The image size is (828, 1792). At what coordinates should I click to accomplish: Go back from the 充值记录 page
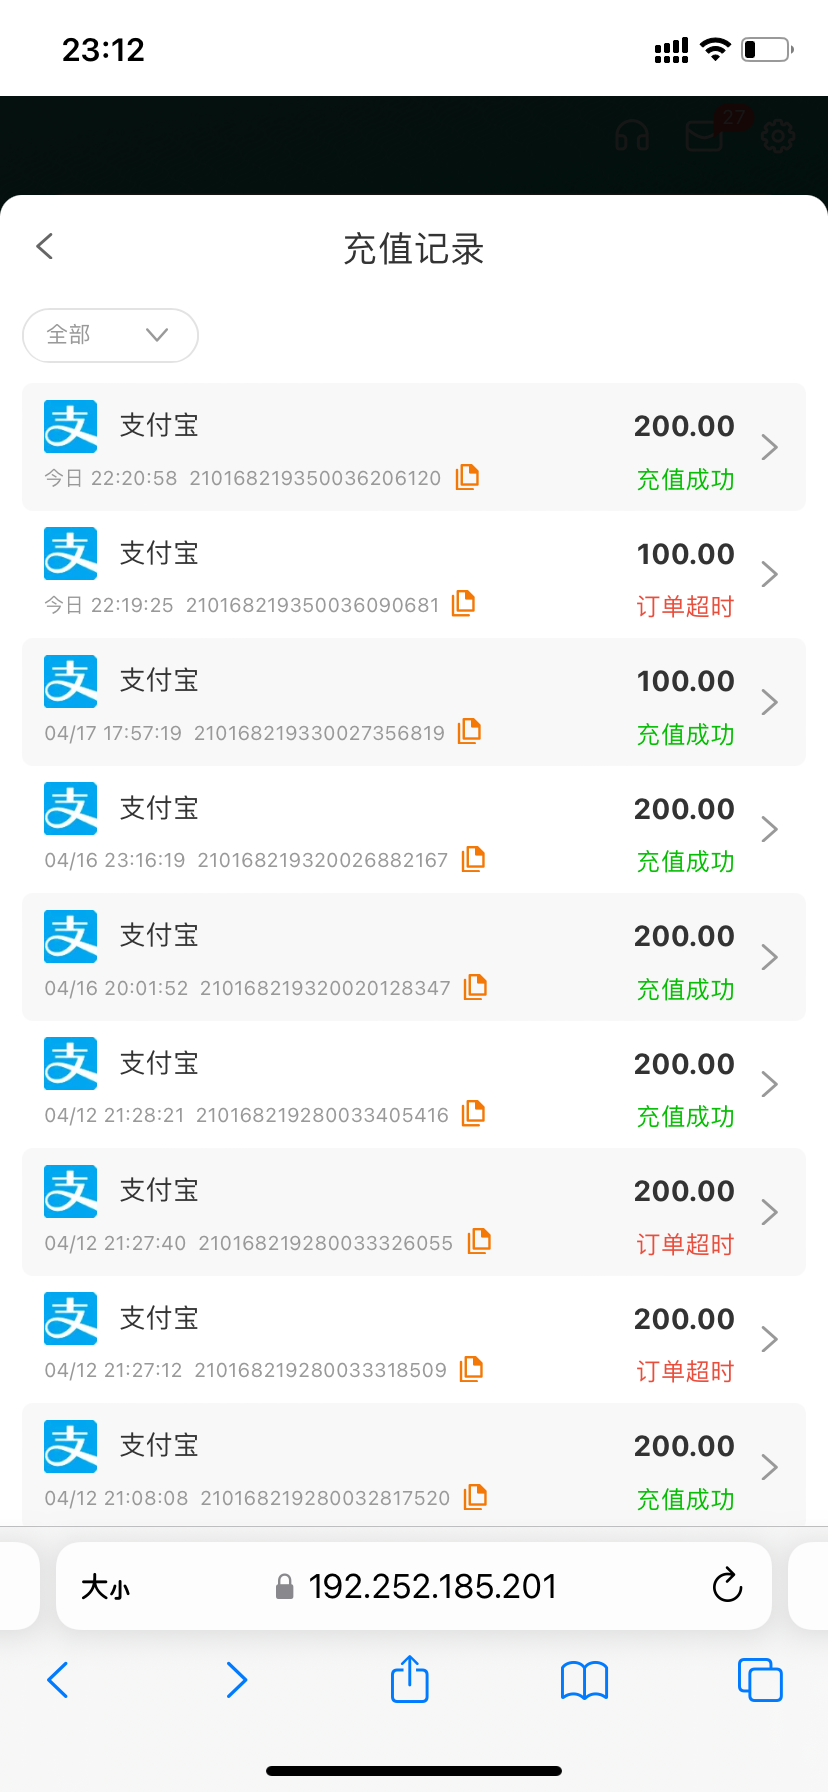[45, 247]
